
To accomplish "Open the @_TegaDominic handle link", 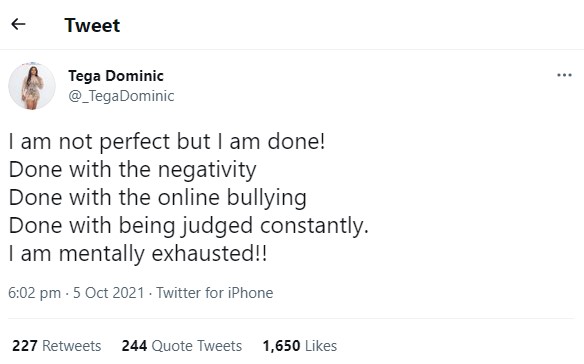I will 121,96.
